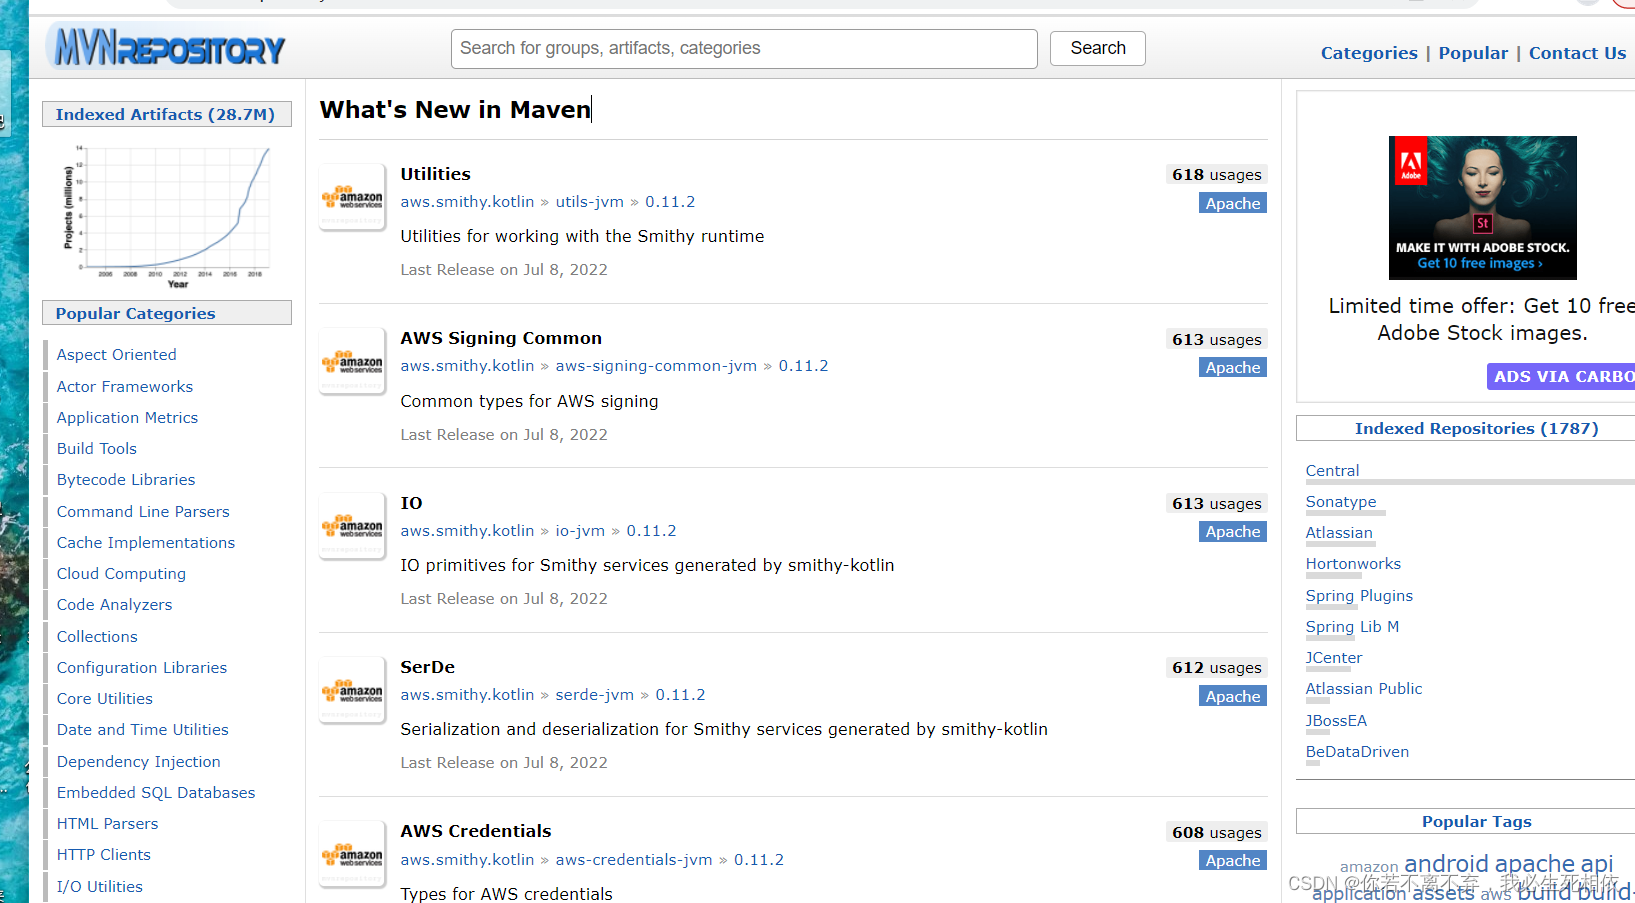This screenshot has width=1635, height=903.
Task: Open Command Line Parsers category
Action: coord(143,511)
